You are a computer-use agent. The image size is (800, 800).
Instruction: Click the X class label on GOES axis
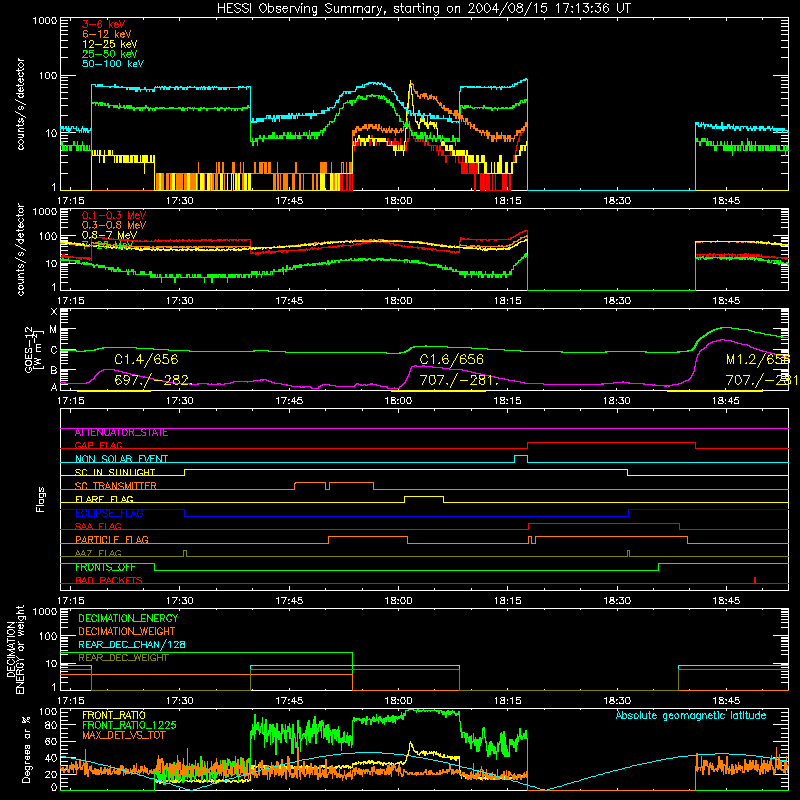tap(54, 312)
